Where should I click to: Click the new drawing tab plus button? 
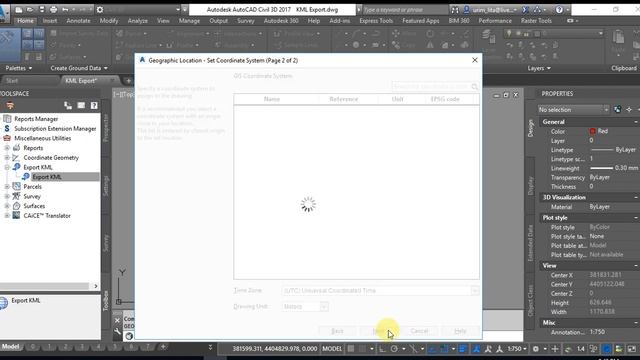pyautogui.click(x=128, y=81)
